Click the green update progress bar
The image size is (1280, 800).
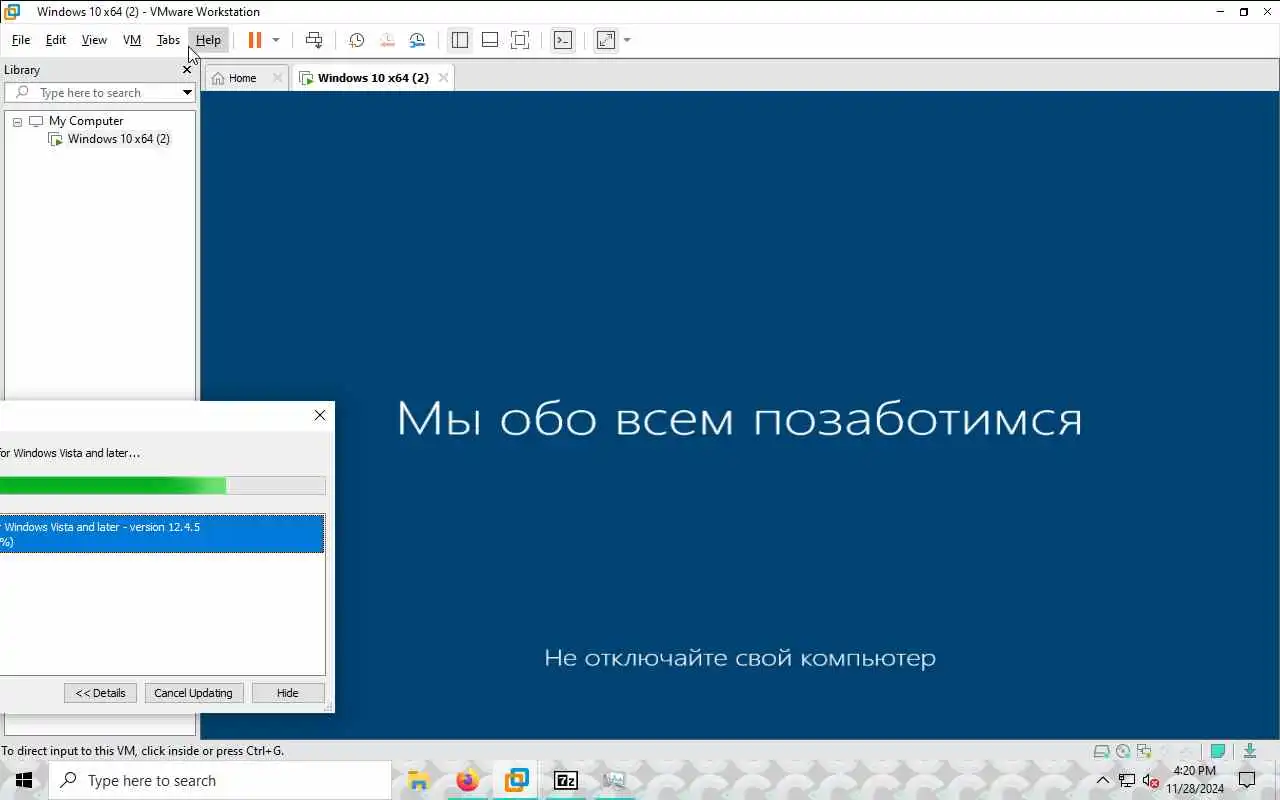(x=162, y=486)
